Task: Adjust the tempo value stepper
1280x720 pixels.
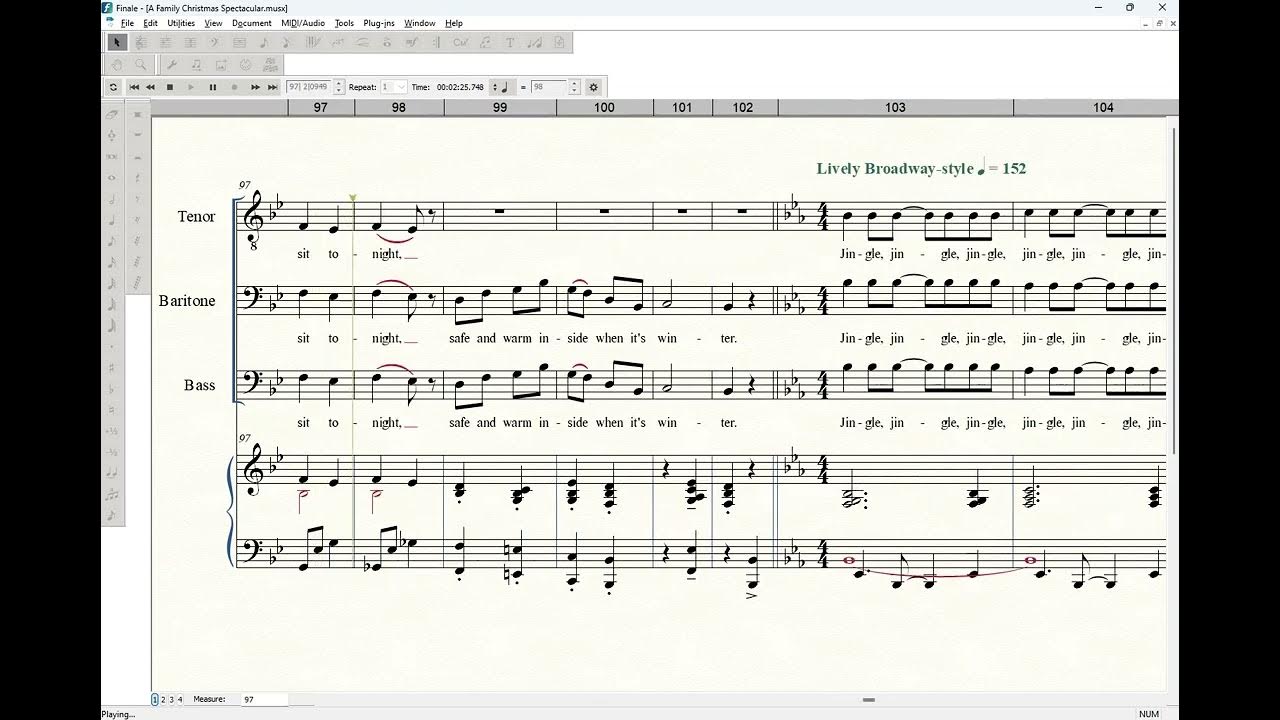Action: 573,87
